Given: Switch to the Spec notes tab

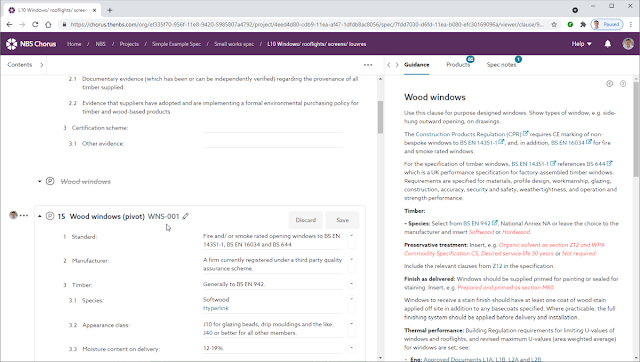Looking at the screenshot, I should [x=501, y=65].
